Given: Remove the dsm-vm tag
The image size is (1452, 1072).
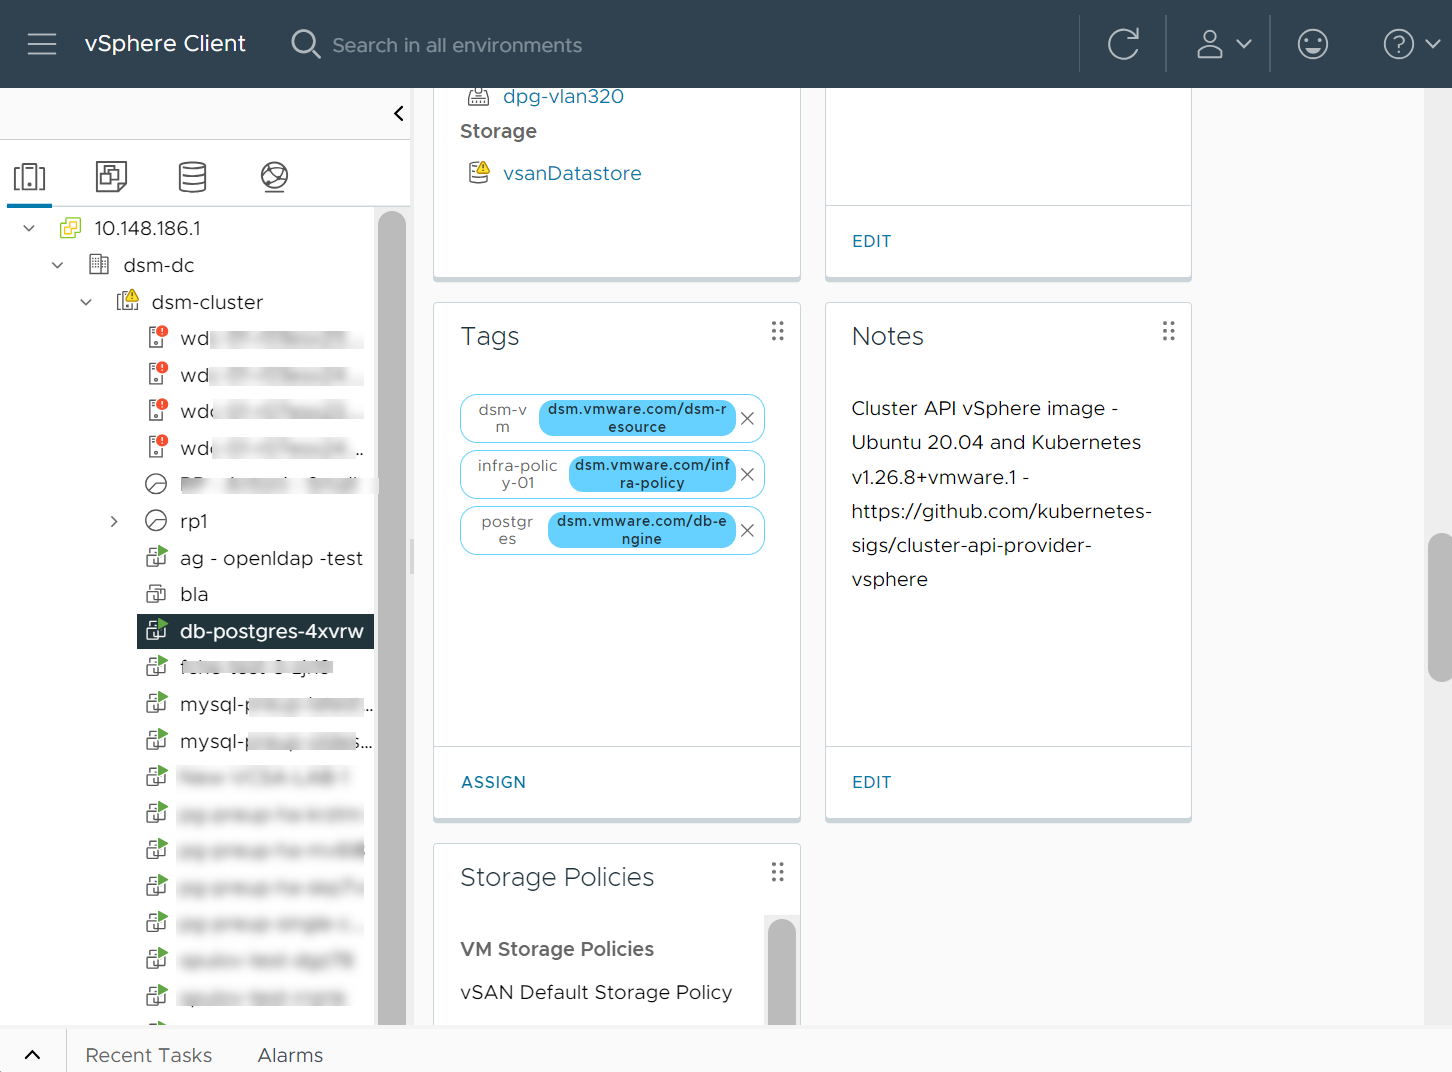Looking at the screenshot, I should [747, 419].
